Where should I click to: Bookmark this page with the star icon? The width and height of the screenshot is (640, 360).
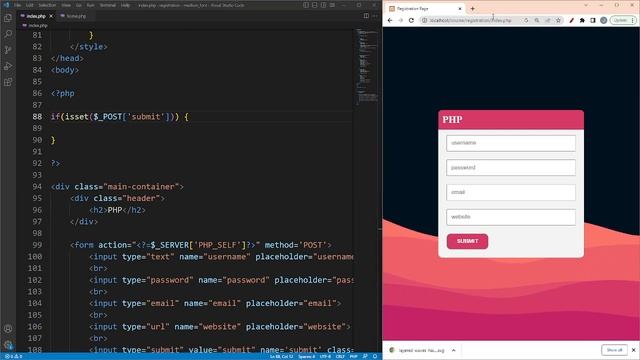(x=558, y=20)
